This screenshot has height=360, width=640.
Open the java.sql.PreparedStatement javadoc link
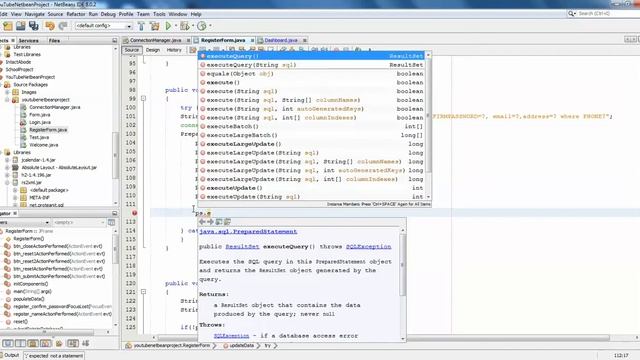click(248, 231)
